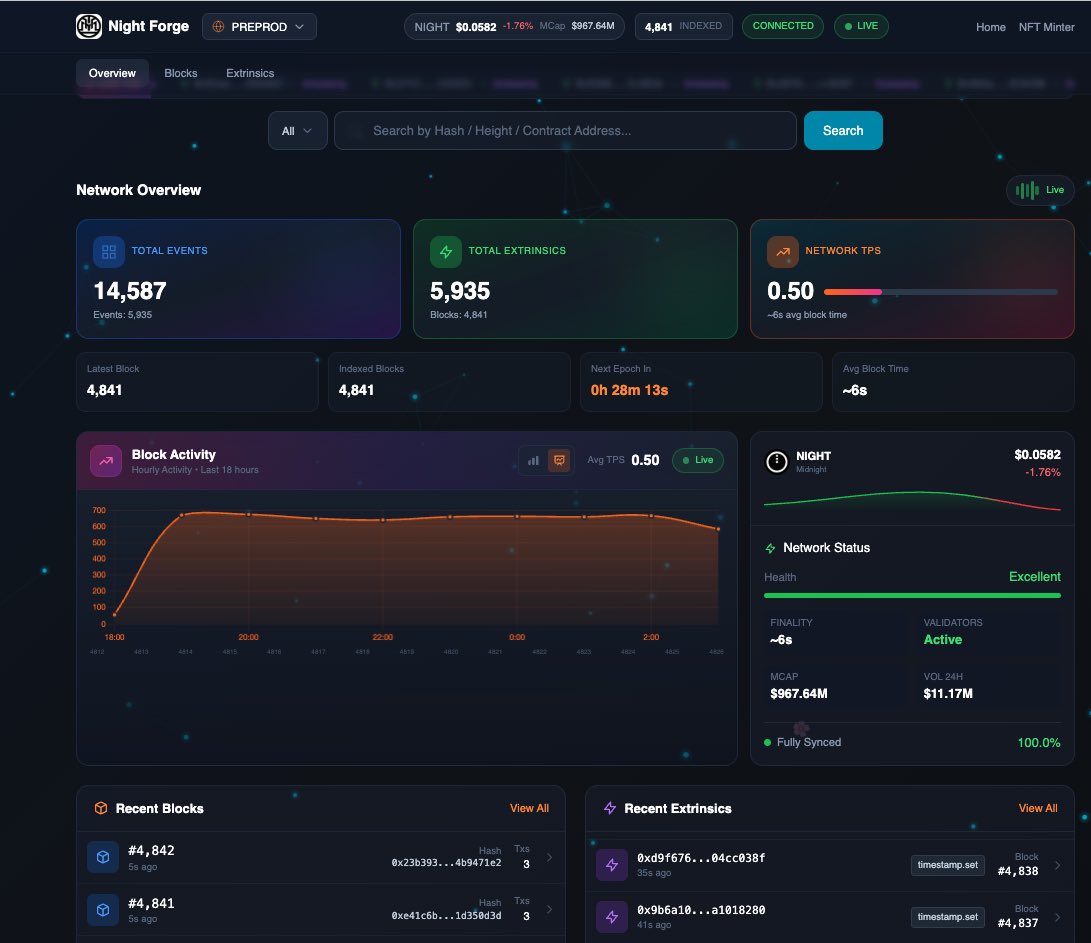
Task: Click the green Health Excellent bar
Action: coord(912,596)
